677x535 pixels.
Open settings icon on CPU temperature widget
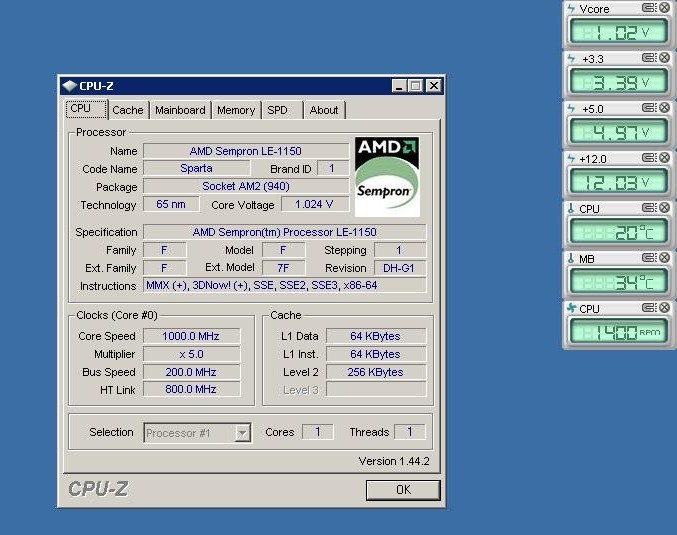pyautogui.click(x=648, y=208)
